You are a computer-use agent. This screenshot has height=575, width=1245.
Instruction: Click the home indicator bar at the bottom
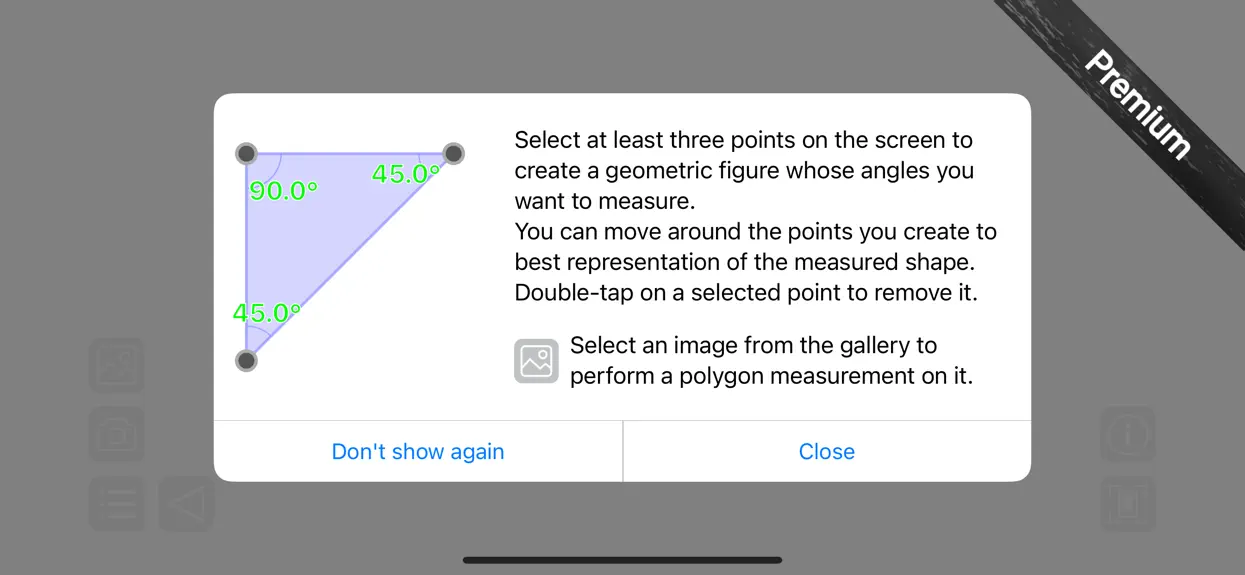coord(622,560)
